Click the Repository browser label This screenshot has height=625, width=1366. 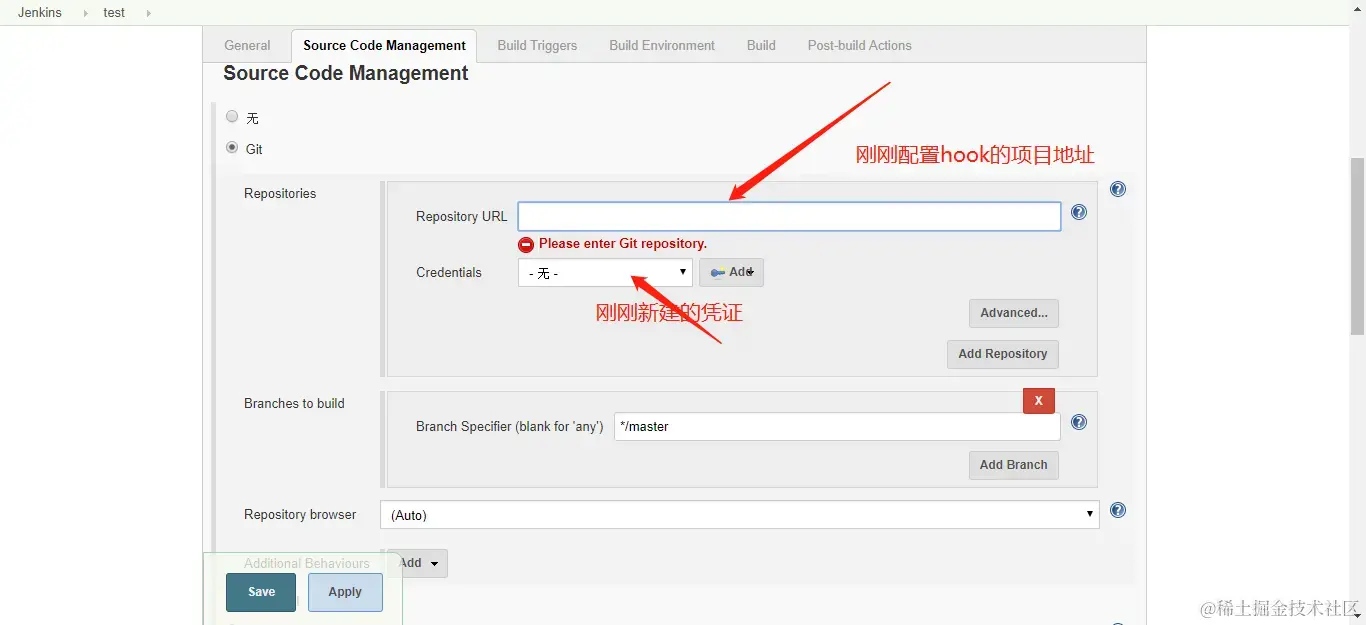[x=300, y=514]
